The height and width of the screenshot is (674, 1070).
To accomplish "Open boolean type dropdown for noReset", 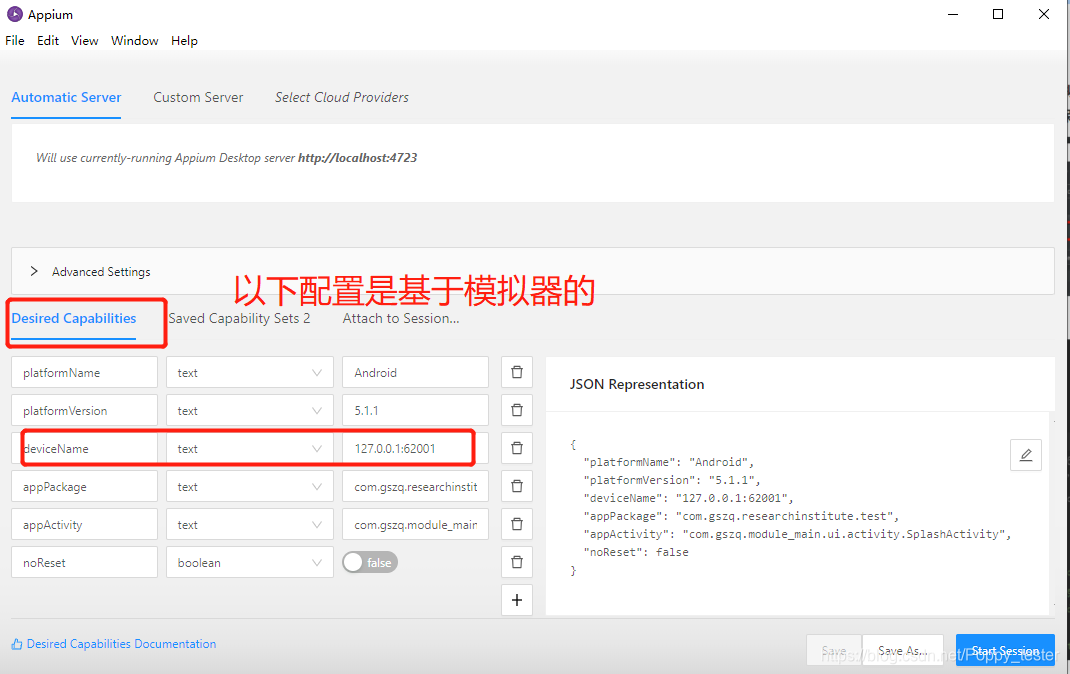I will (x=250, y=562).
